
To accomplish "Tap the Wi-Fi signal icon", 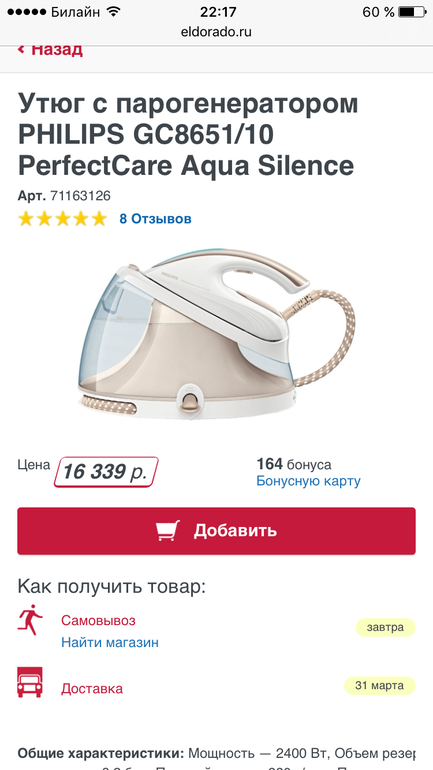I will coord(113,12).
